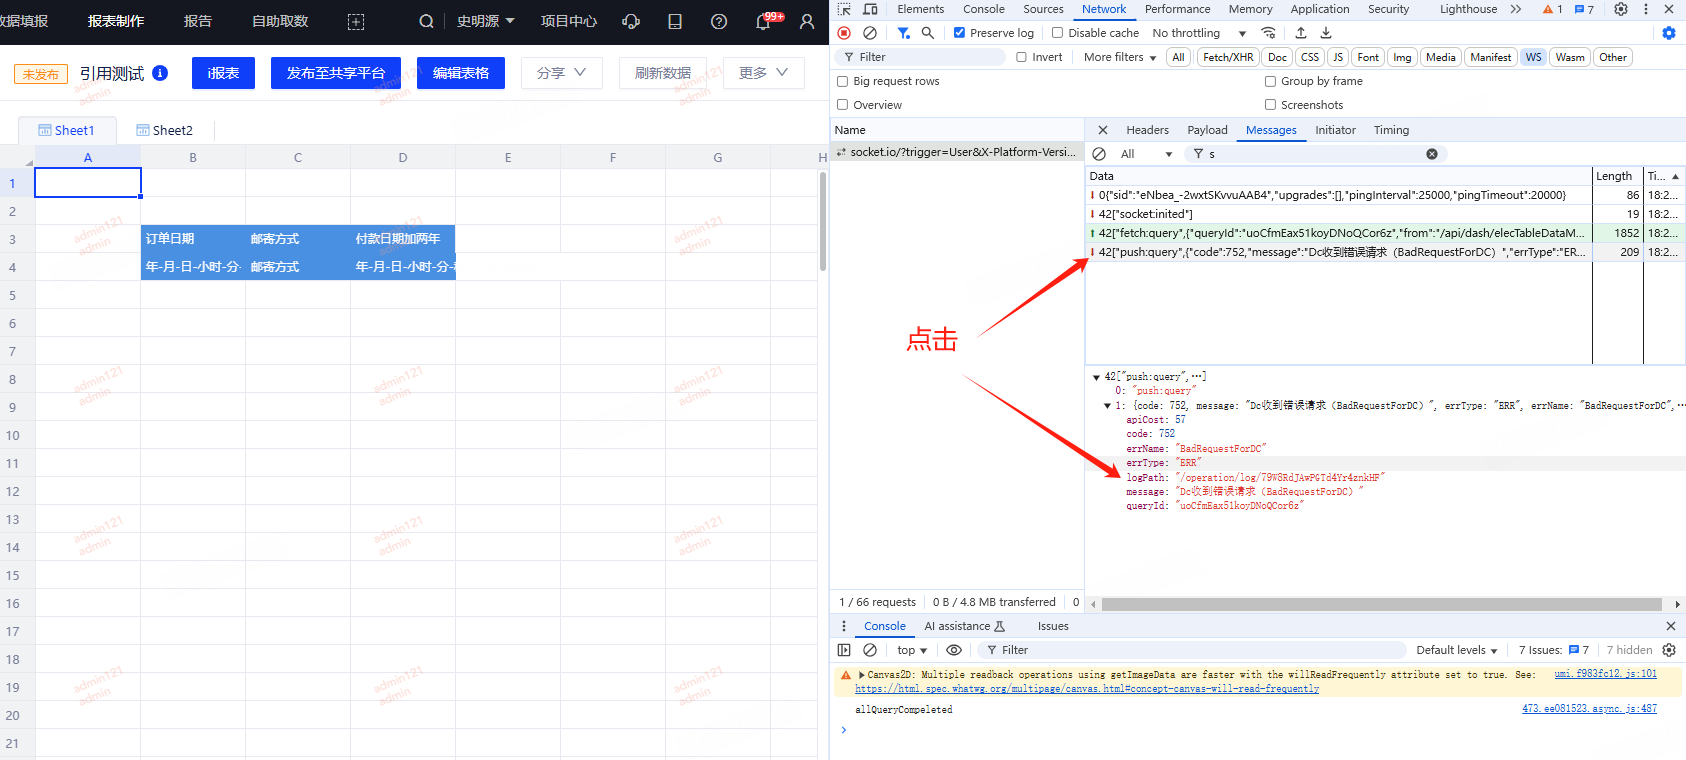Viewport: 1686px width, 760px height.
Task: Open the customer service headset icon
Action: [x=631, y=21]
